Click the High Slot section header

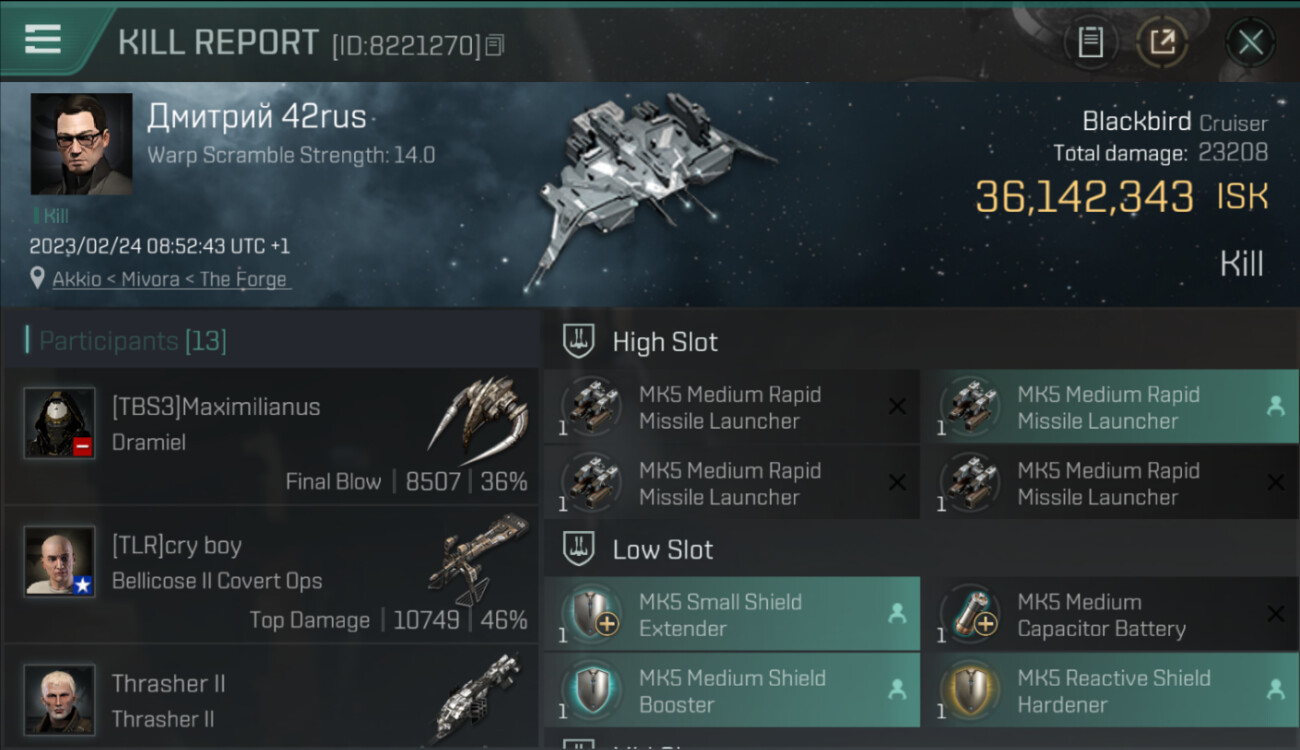[665, 342]
